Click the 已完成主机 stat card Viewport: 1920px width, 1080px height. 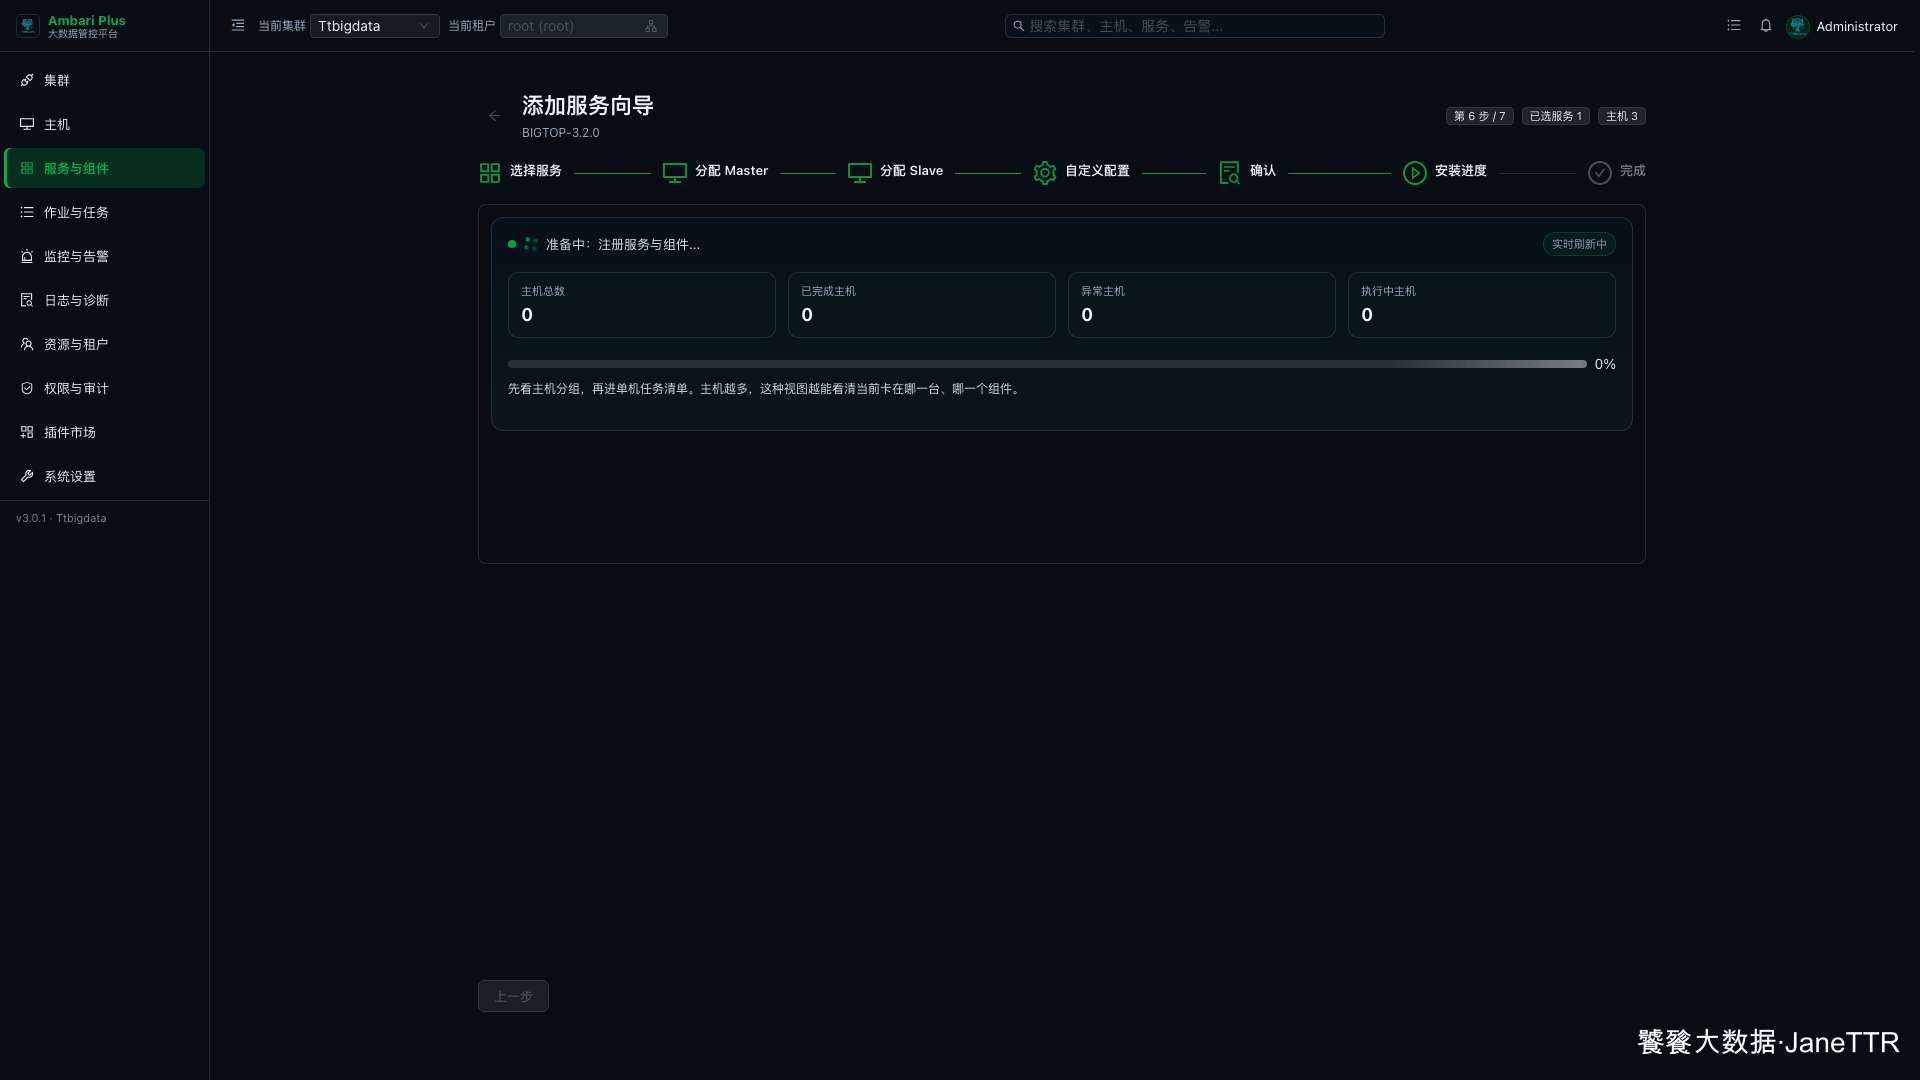[922, 305]
